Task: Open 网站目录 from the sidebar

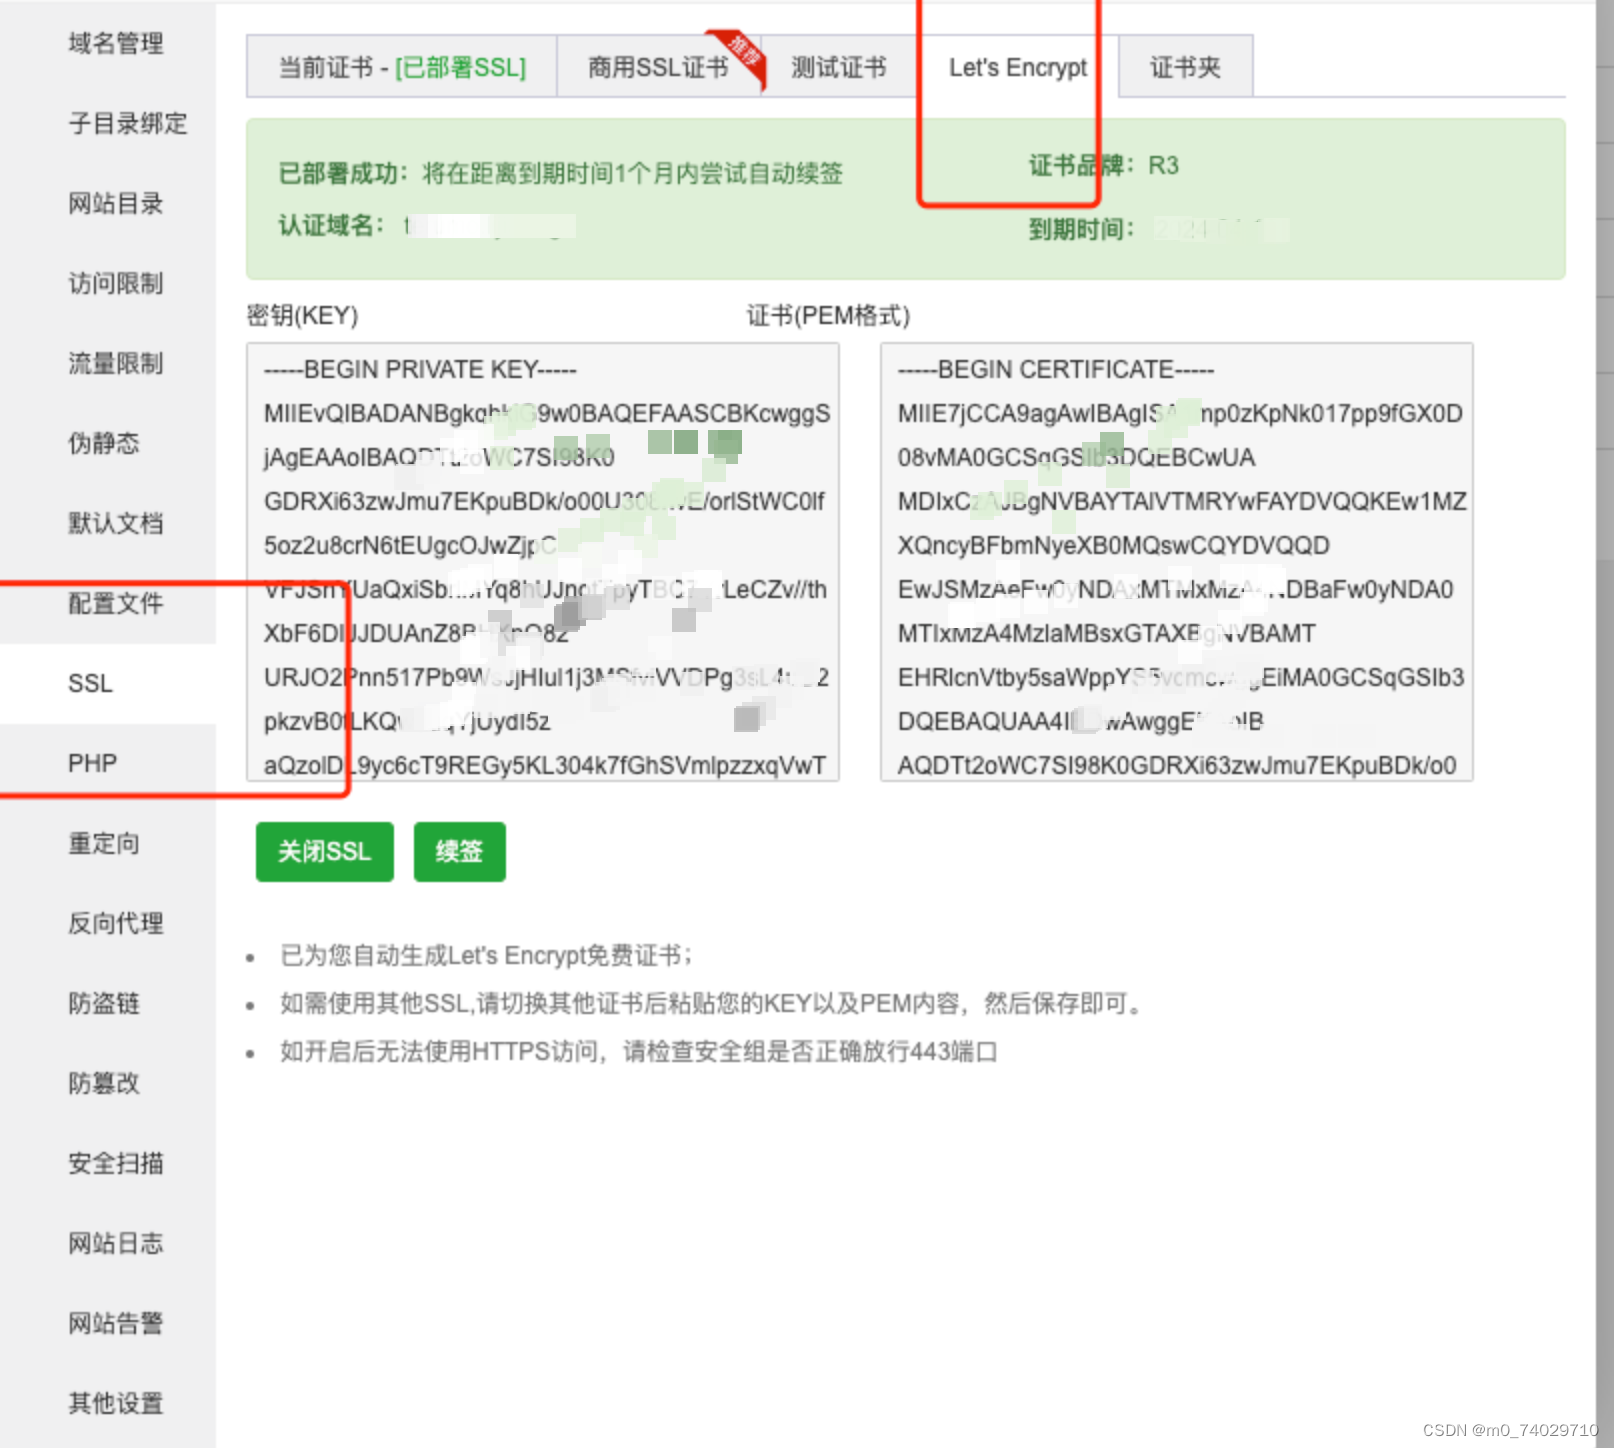Action: point(115,204)
